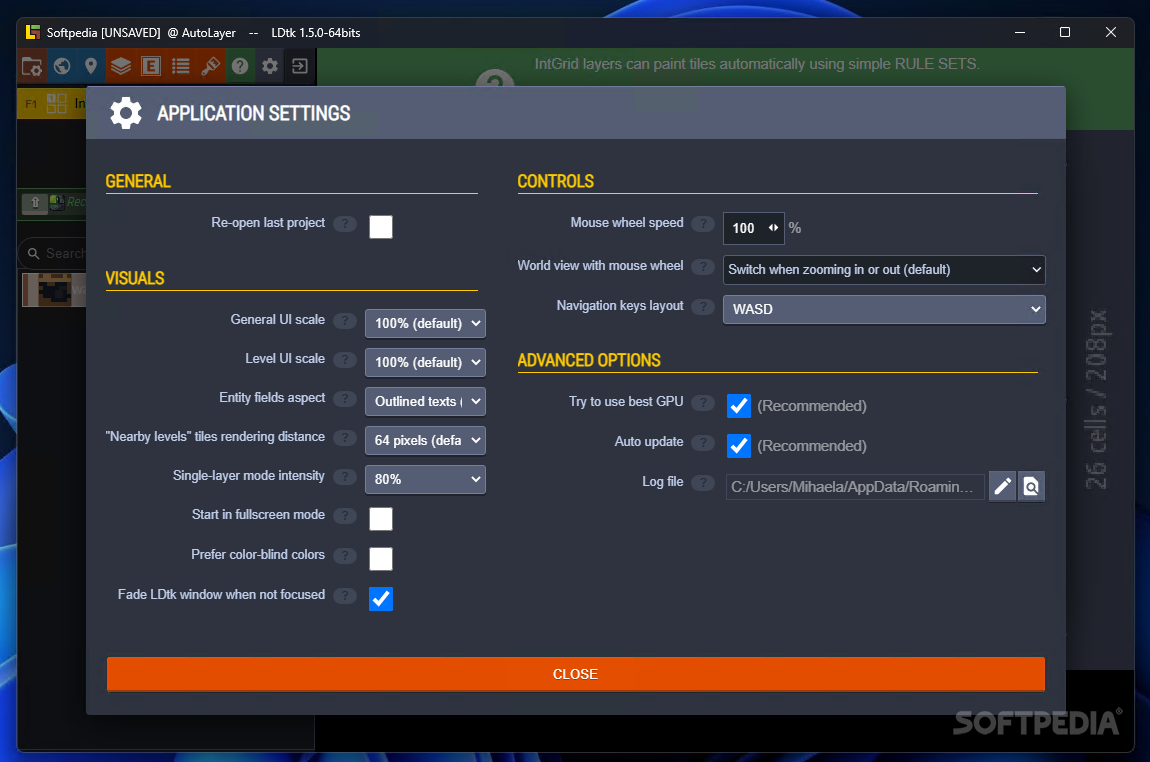Show help for Navigation keys layout
Screen dimensions: 1150x762
(703, 307)
